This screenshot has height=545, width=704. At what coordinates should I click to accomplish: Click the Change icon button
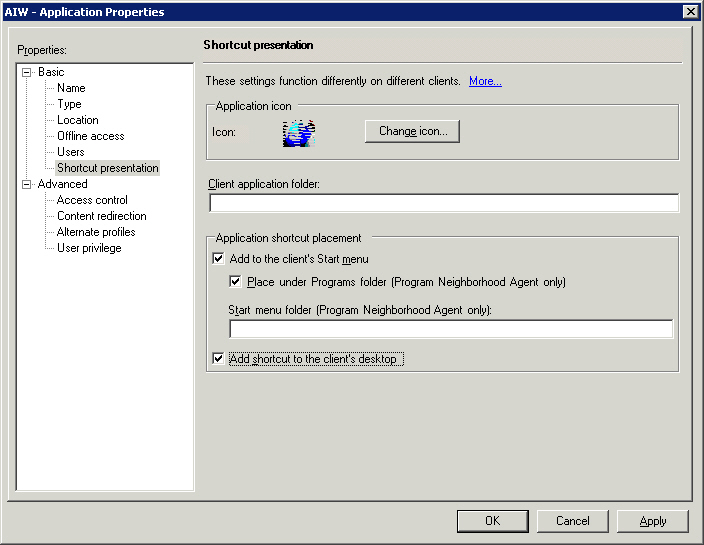pyautogui.click(x=412, y=131)
